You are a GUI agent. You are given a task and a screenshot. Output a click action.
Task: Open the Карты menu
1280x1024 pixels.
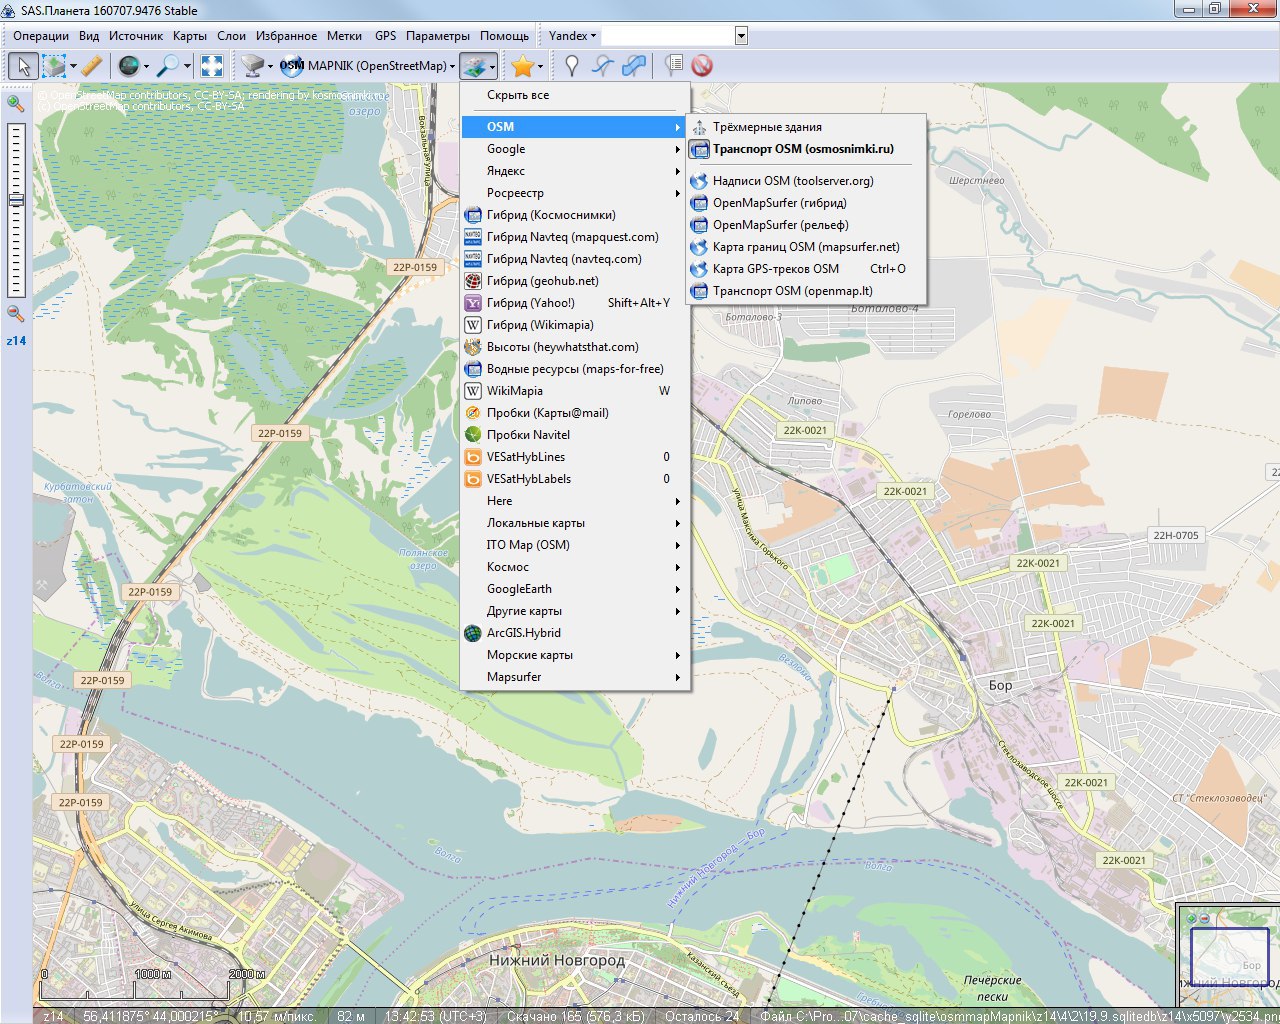pyautogui.click(x=189, y=36)
